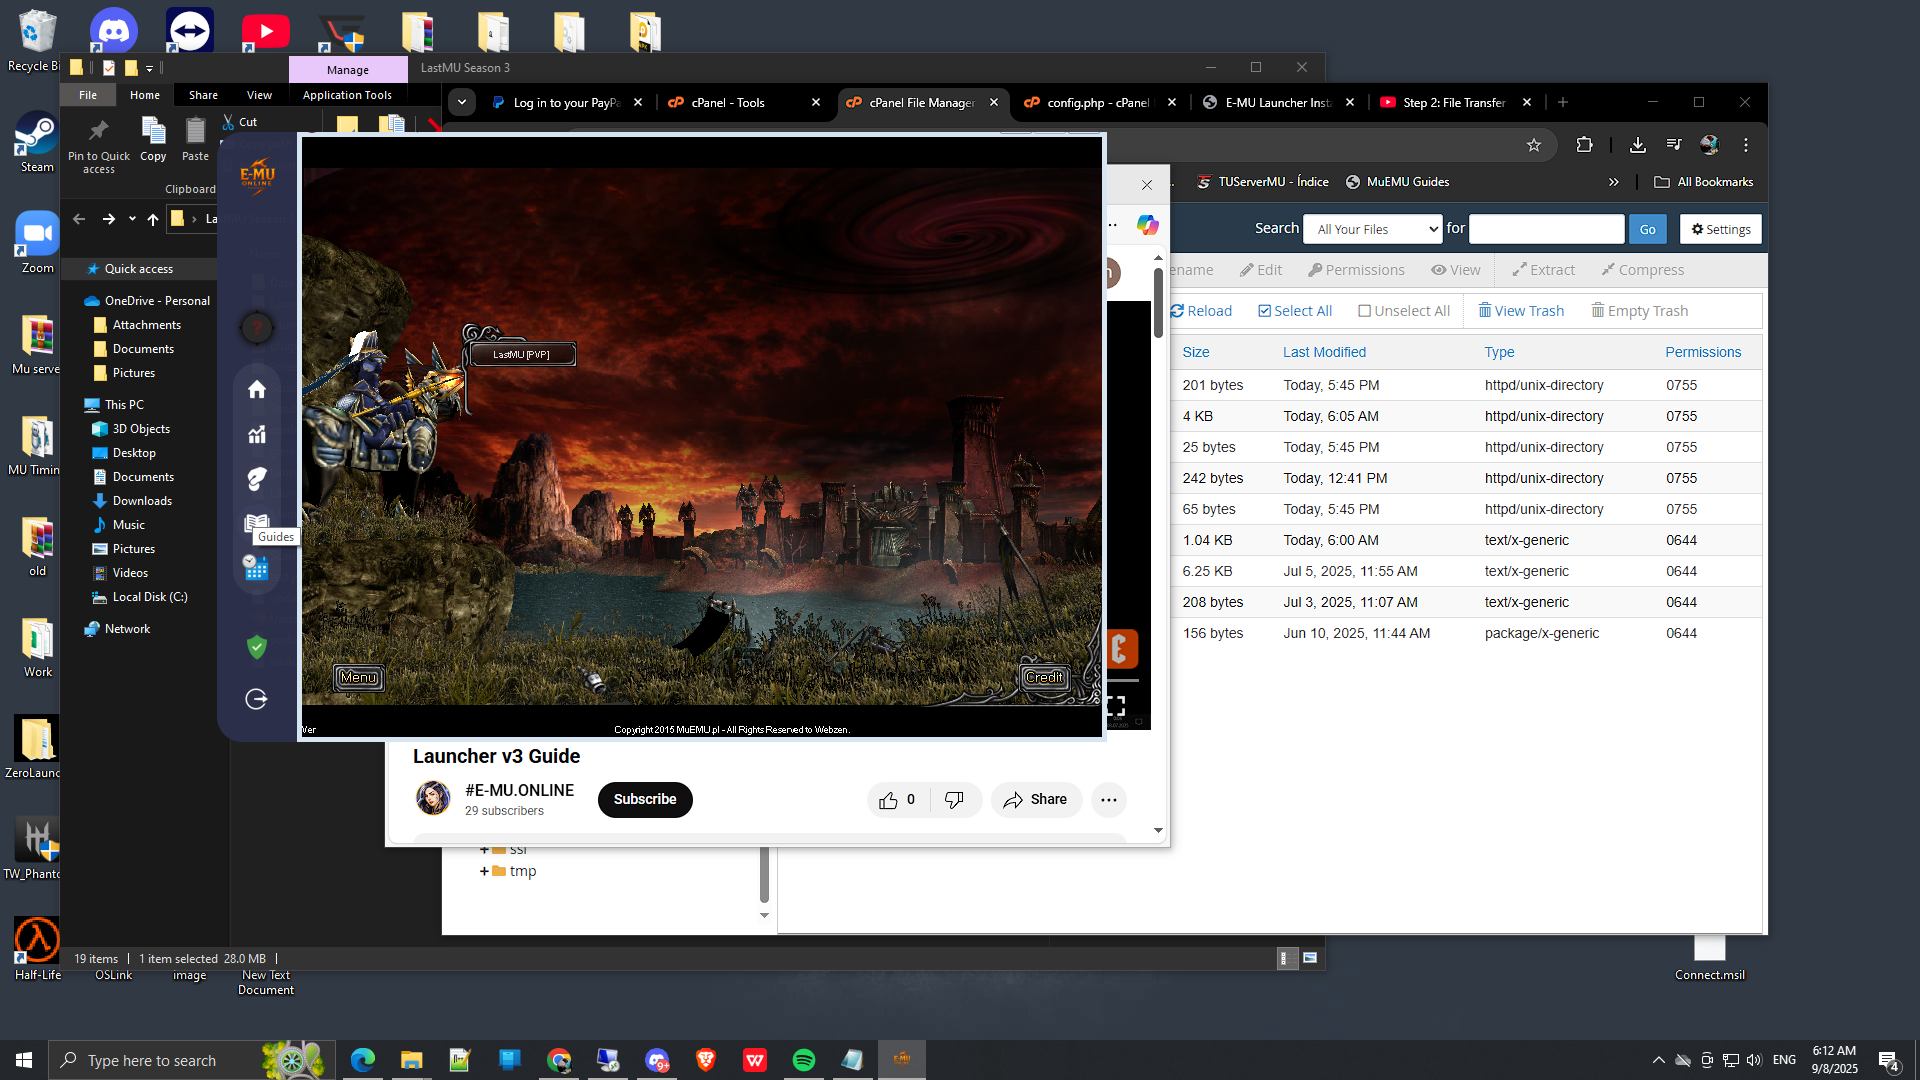This screenshot has height=1080, width=1920.
Task: Expand hidden bookmarks chevron
Action: [1613, 182]
